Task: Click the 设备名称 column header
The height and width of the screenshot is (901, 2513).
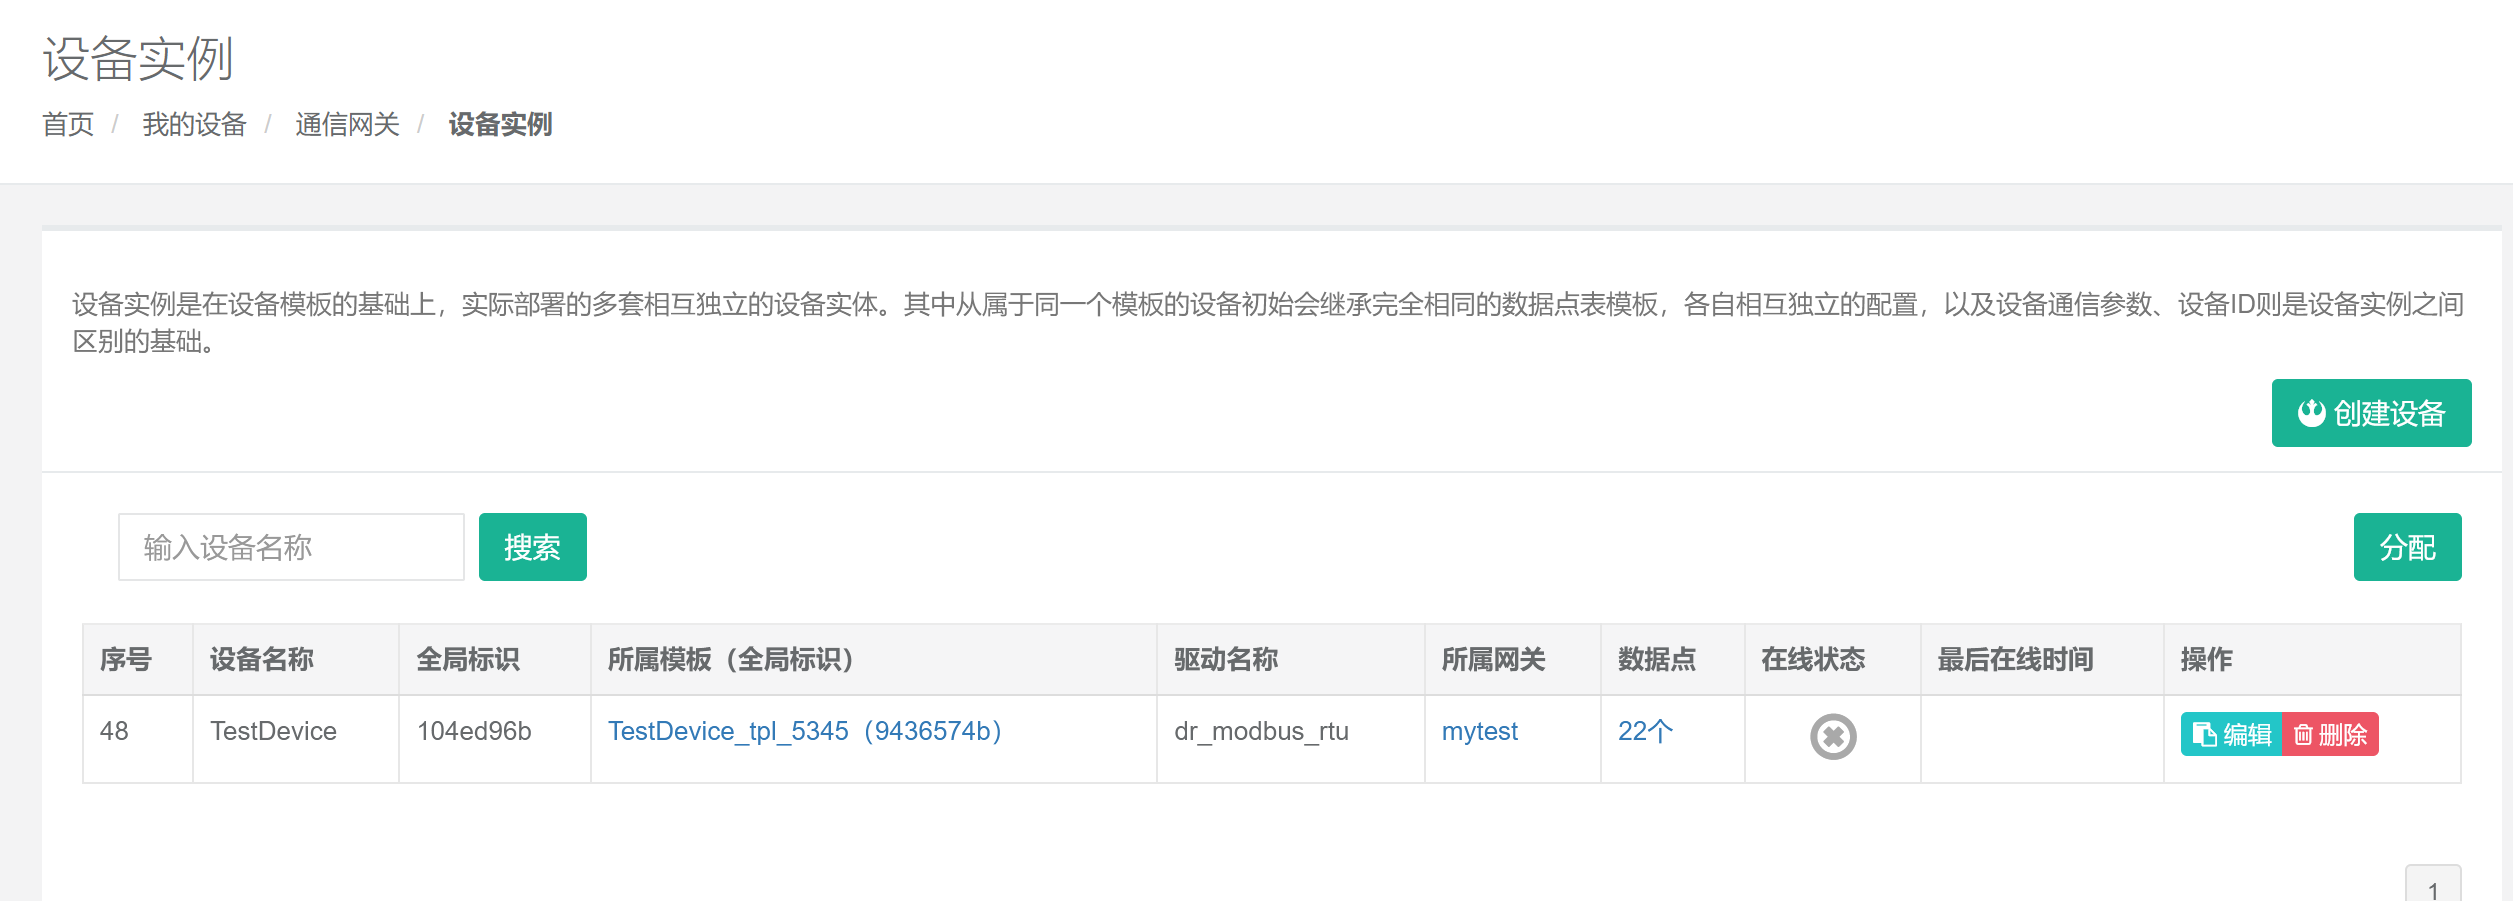Action: click(262, 659)
